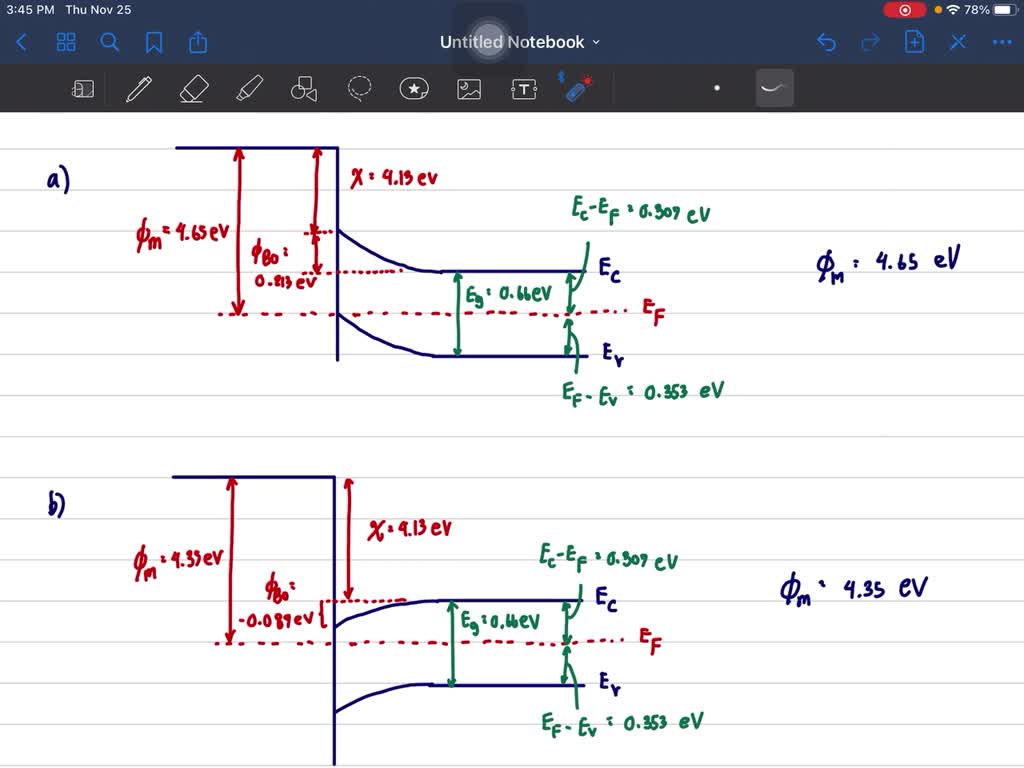Image resolution: width=1024 pixels, height=768 pixels.
Task: Add a text box with the Text tool
Action: (x=524, y=88)
